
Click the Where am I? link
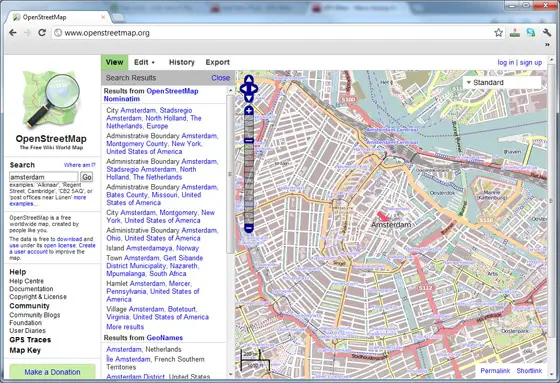(80, 165)
